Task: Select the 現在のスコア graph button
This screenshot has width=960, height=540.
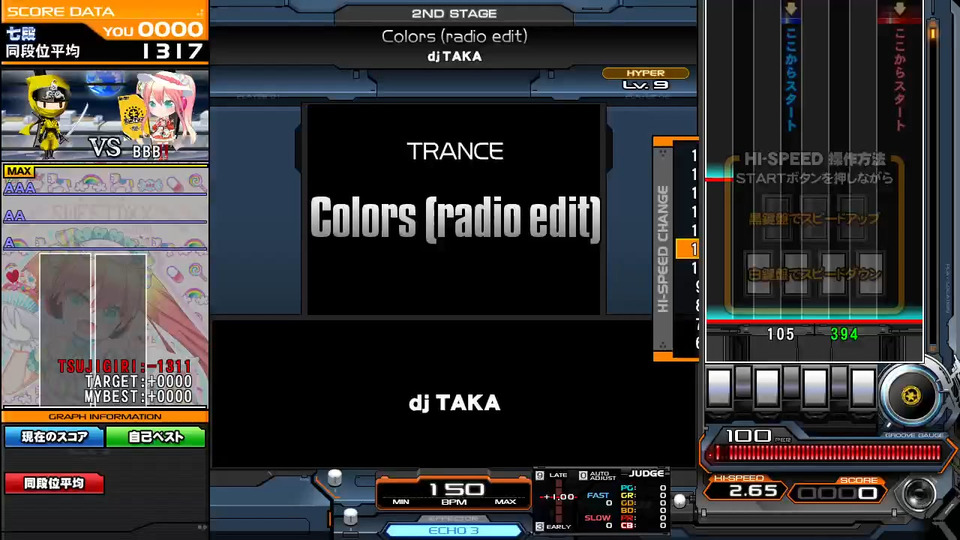Action: tap(54, 437)
